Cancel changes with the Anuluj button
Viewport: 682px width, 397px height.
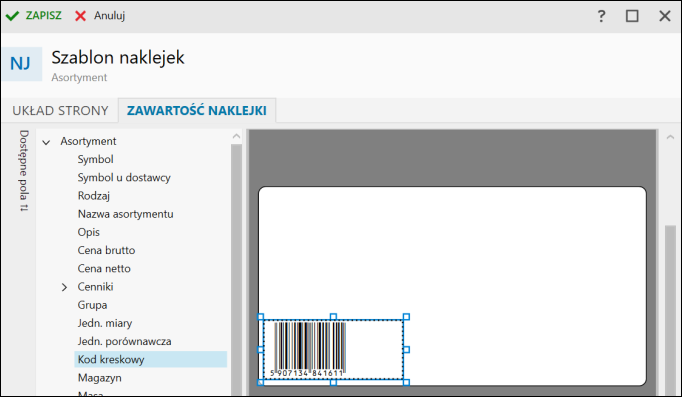[x=100, y=16]
